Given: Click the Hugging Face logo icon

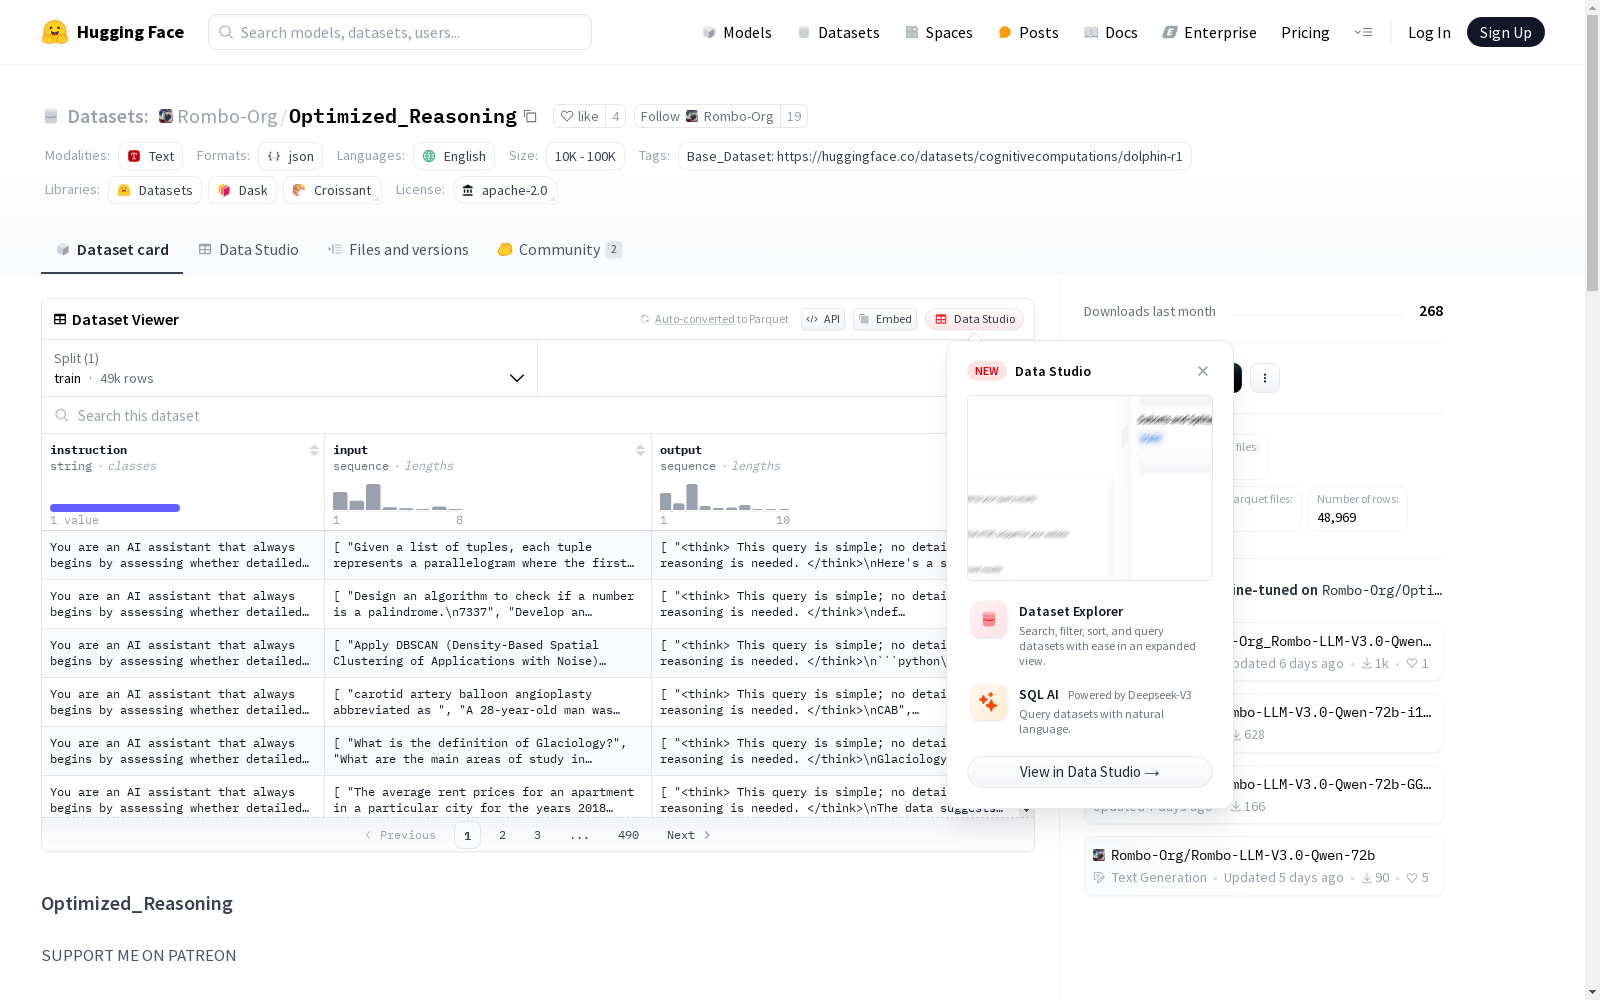Looking at the screenshot, I should (x=55, y=32).
